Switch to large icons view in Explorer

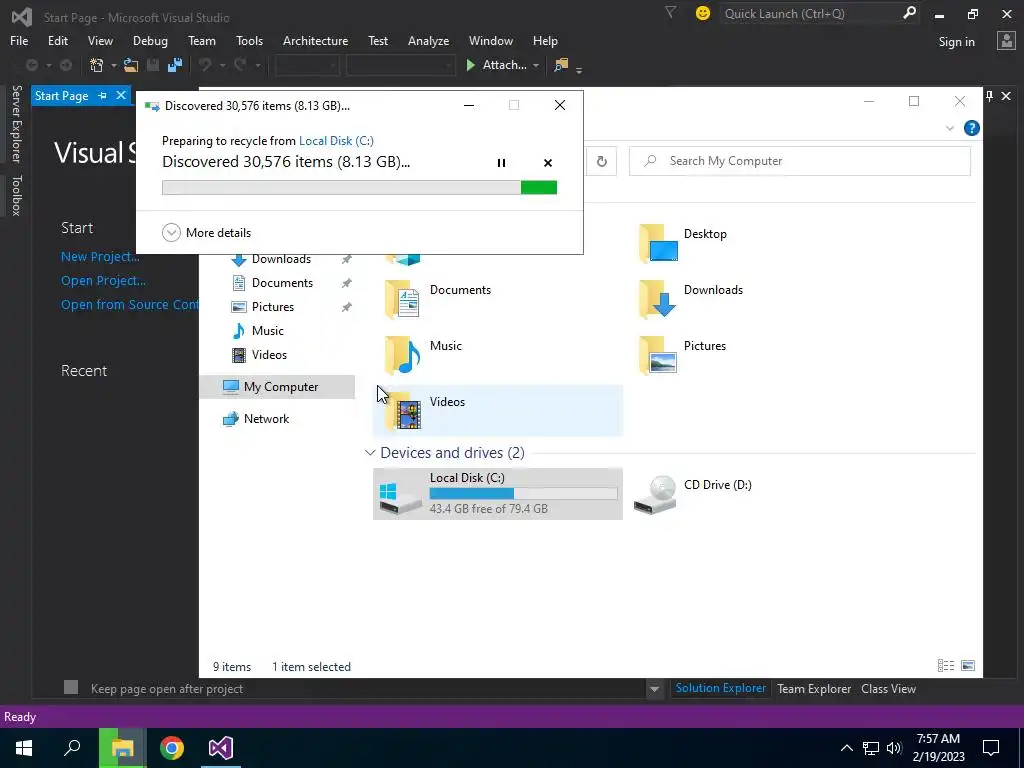968,665
